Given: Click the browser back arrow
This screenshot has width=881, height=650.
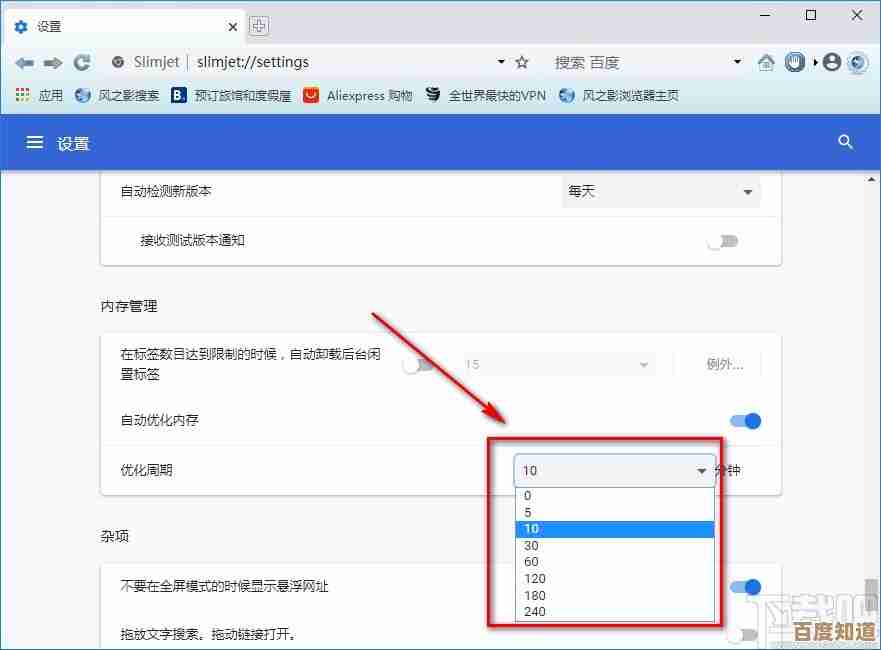Looking at the screenshot, I should 24,62.
